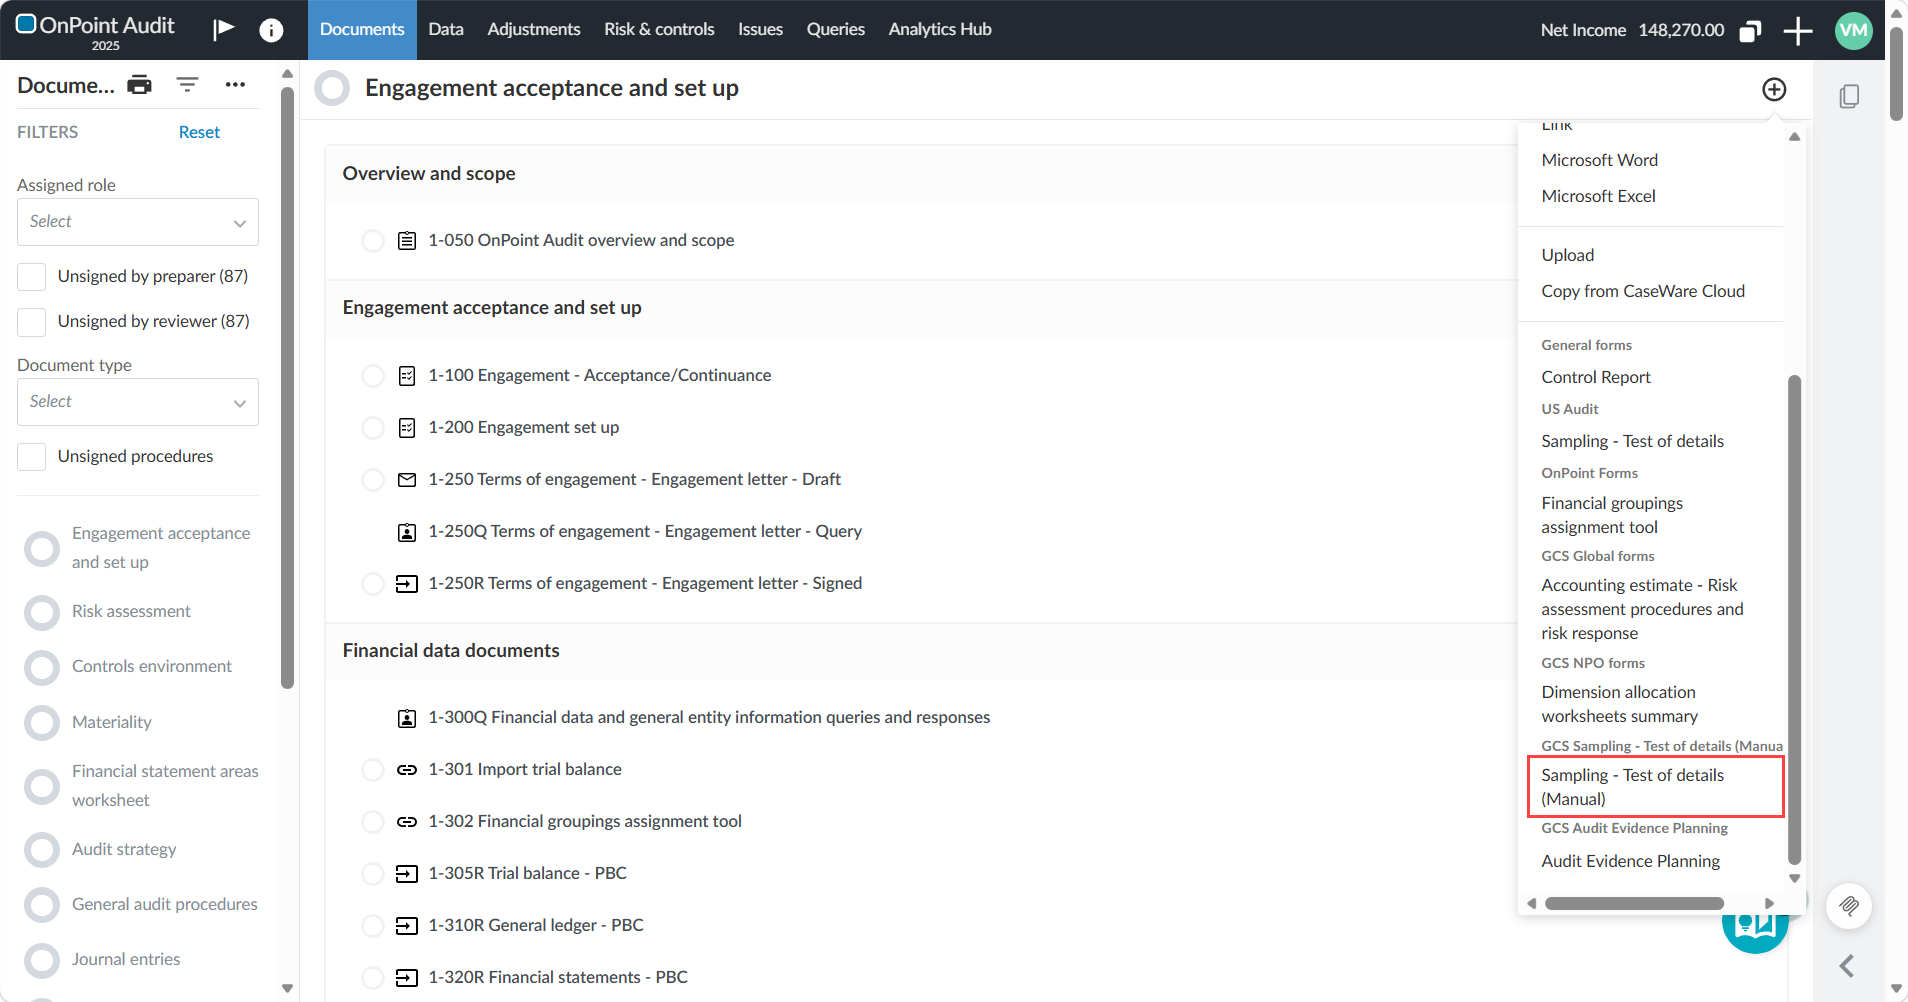Image resolution: width=1908 pixels, height=1002 pixels.
Task: Reset the filters
Action: 199,132
